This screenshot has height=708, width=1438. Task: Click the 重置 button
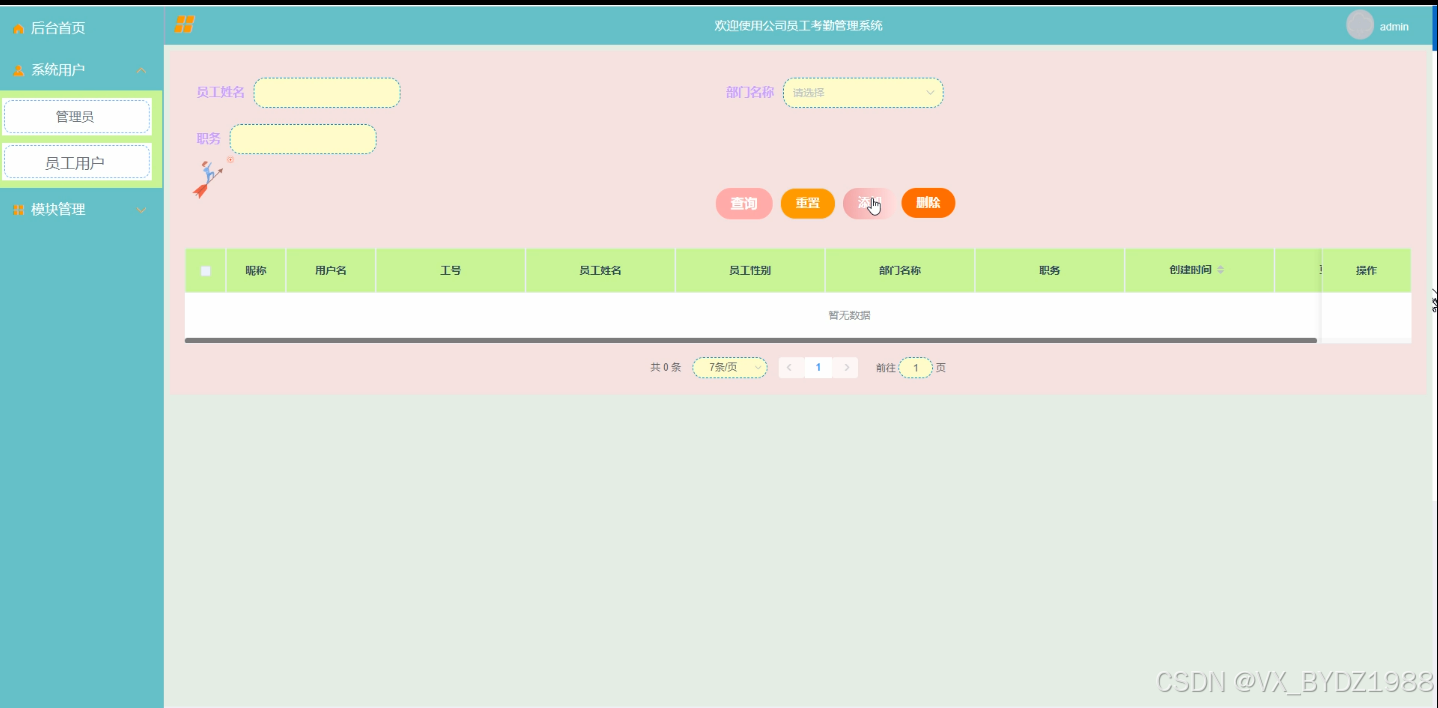click(x=808, y=204)
